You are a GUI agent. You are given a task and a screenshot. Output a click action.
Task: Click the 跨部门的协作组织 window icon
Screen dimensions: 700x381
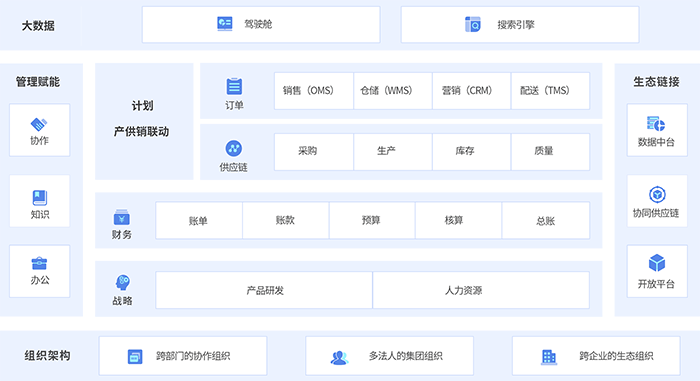(135, 356)
